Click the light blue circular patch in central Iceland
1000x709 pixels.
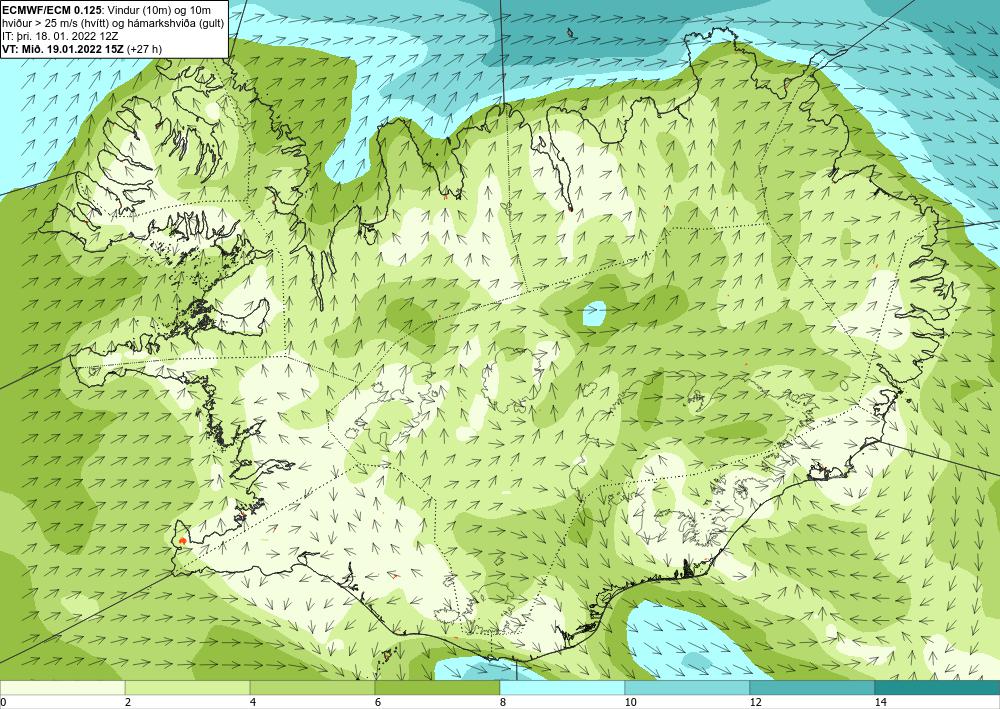coord(594,314)
